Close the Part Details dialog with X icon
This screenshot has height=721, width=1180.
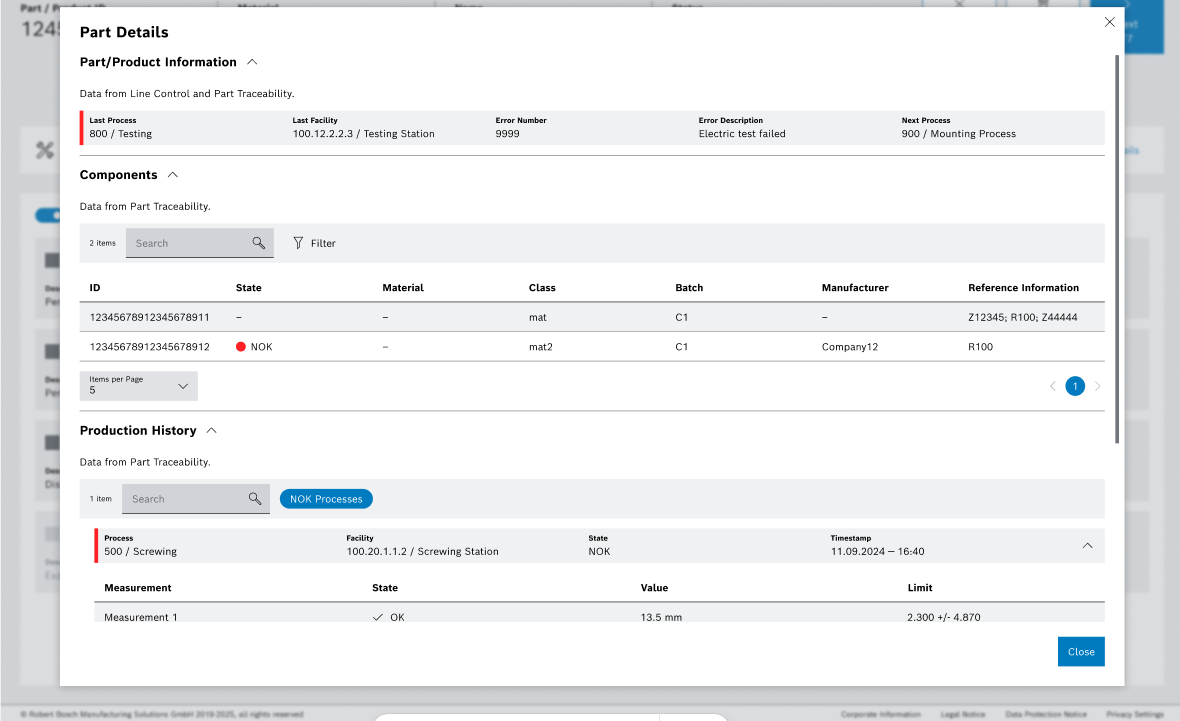click(1109, 22)
